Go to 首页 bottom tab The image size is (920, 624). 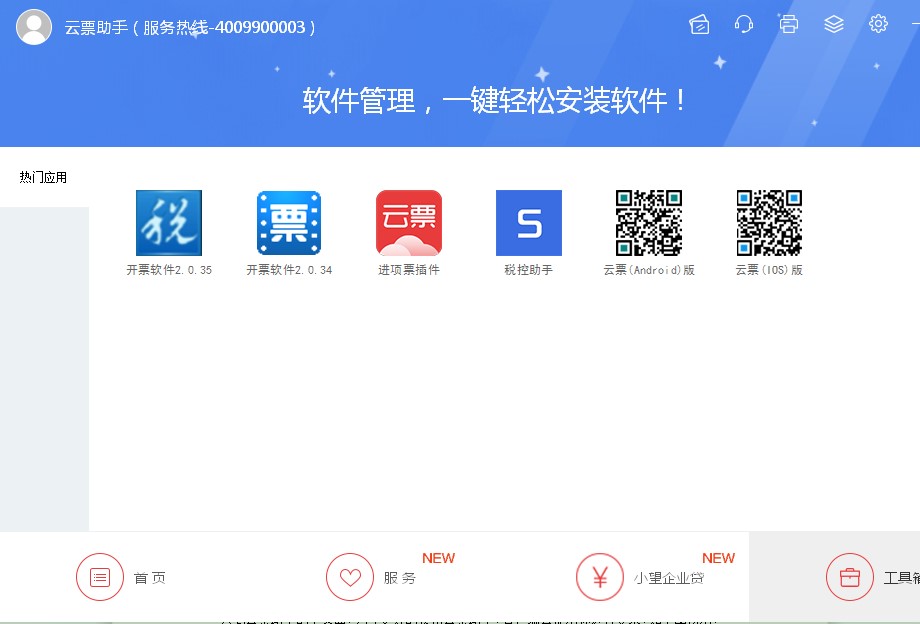tap(125, 578)
